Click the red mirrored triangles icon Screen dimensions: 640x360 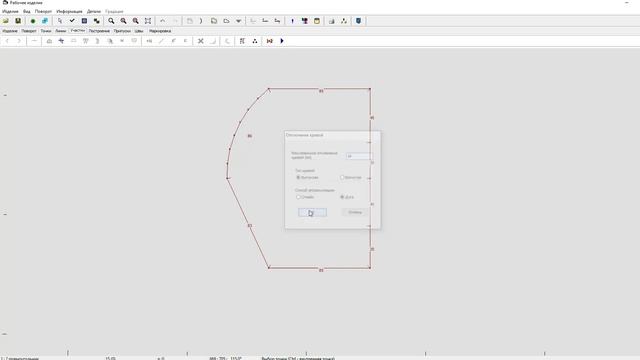[269, 41]
